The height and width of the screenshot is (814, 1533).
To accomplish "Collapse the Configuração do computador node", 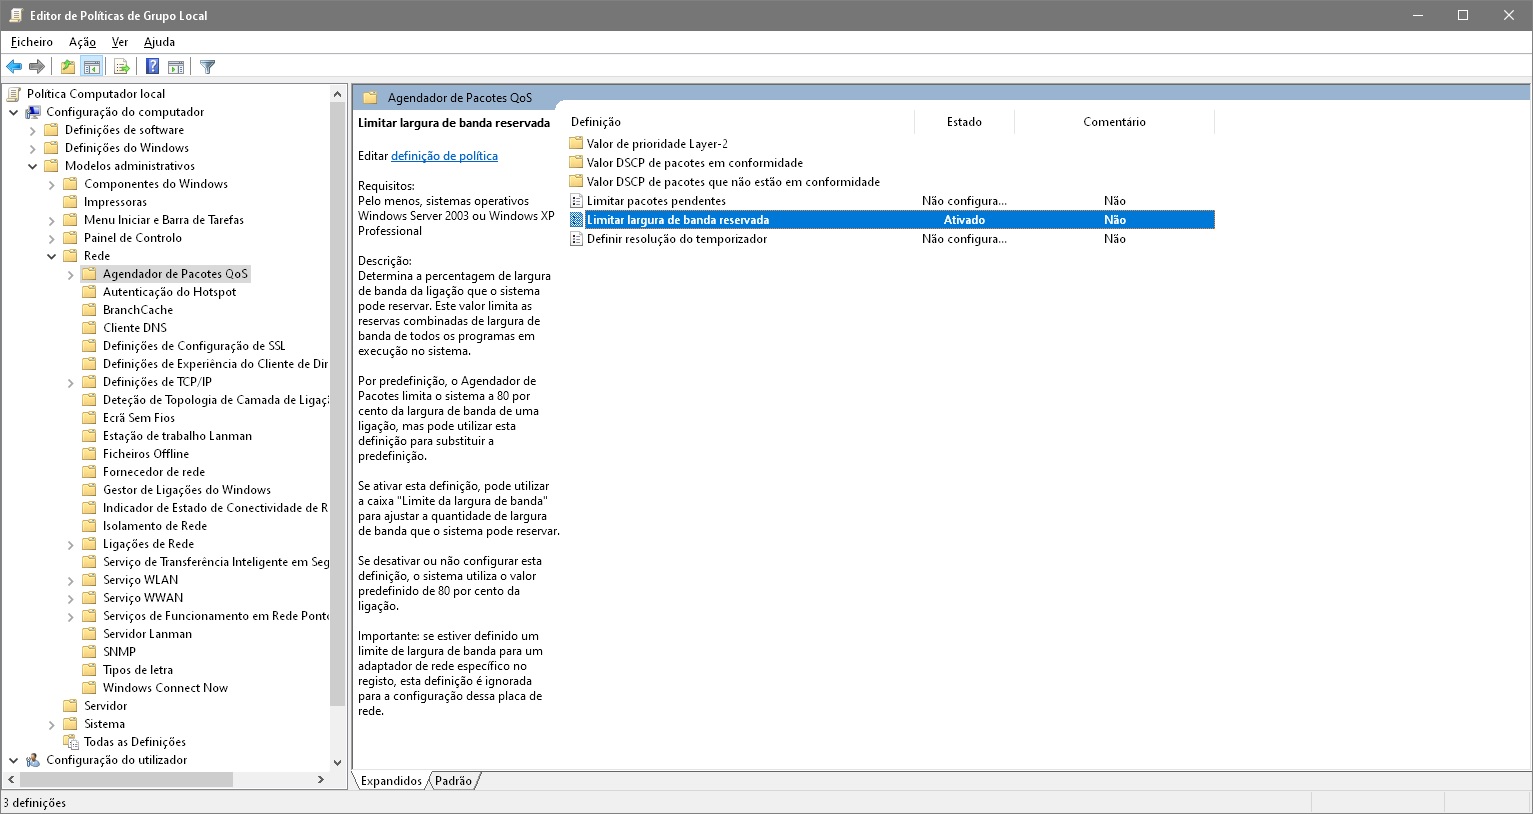I will [x=13, y=112].
